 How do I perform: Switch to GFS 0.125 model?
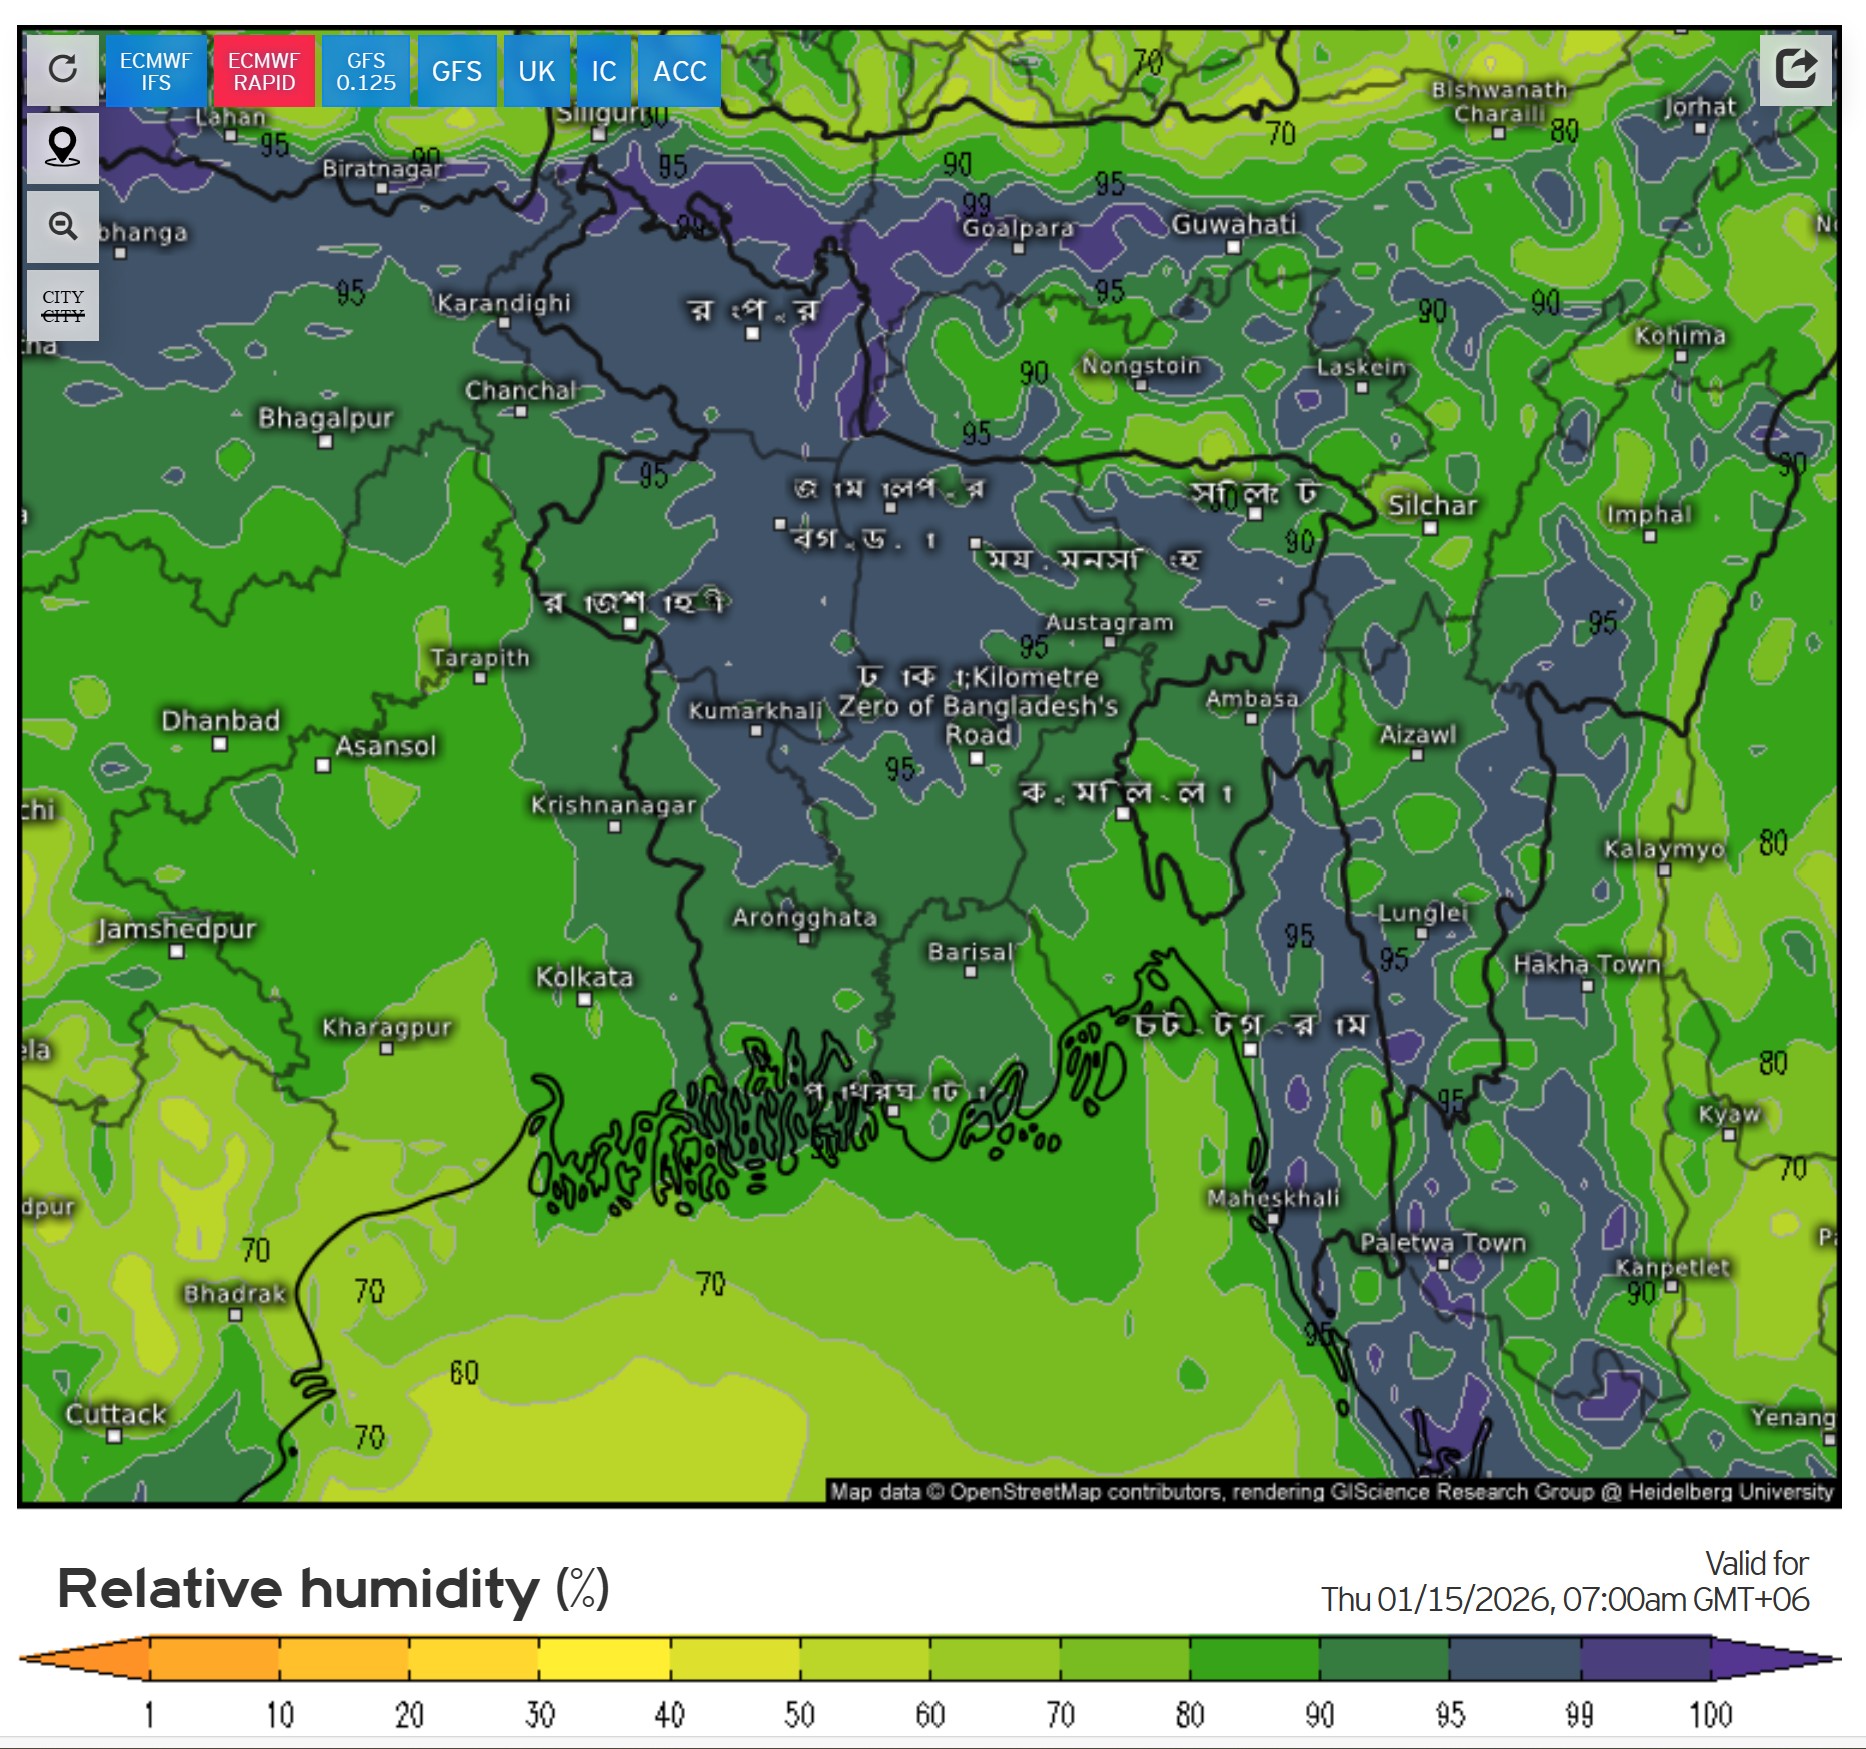pos(366,71)
